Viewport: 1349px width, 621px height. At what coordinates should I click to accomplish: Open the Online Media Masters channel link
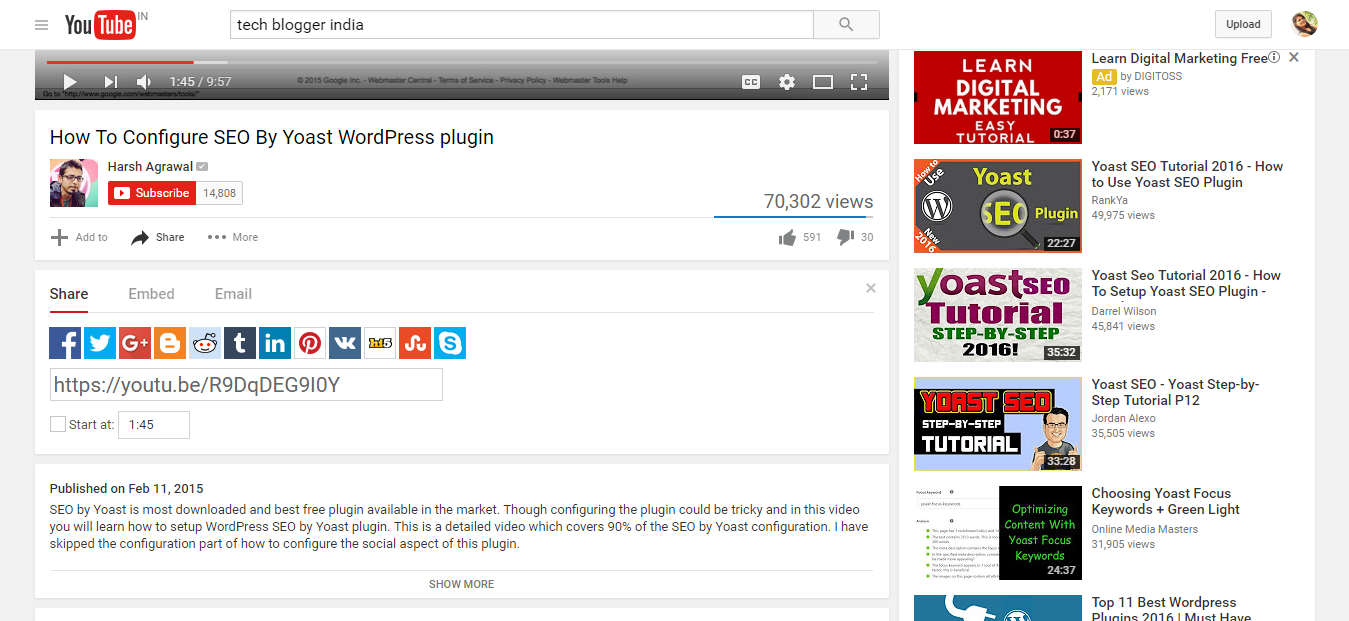pyautogui.click(x=1145, y=529)
